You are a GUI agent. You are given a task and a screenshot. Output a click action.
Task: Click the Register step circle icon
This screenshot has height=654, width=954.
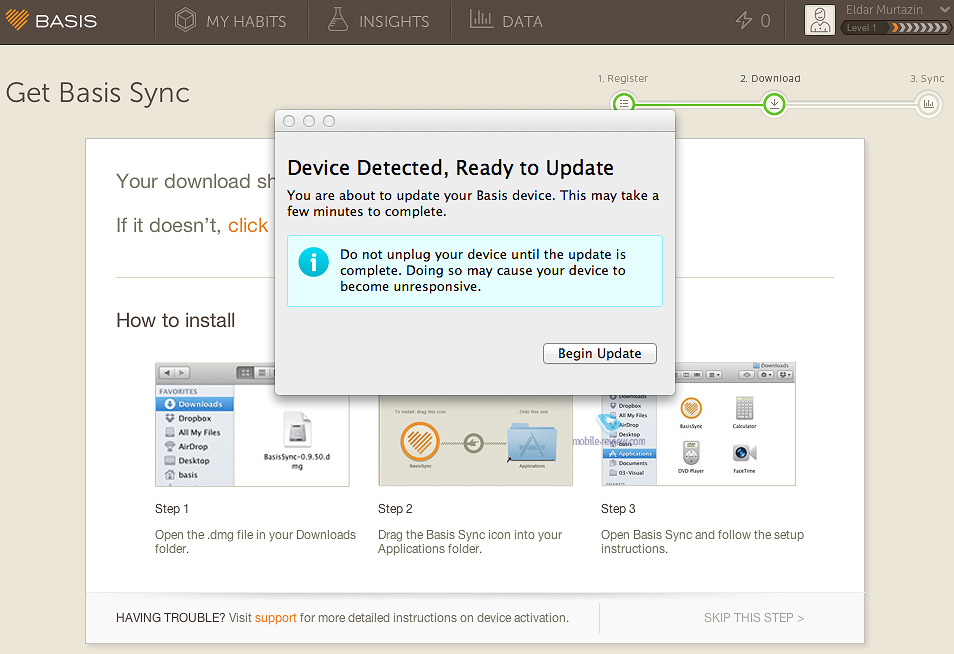(x=624, y=103)
